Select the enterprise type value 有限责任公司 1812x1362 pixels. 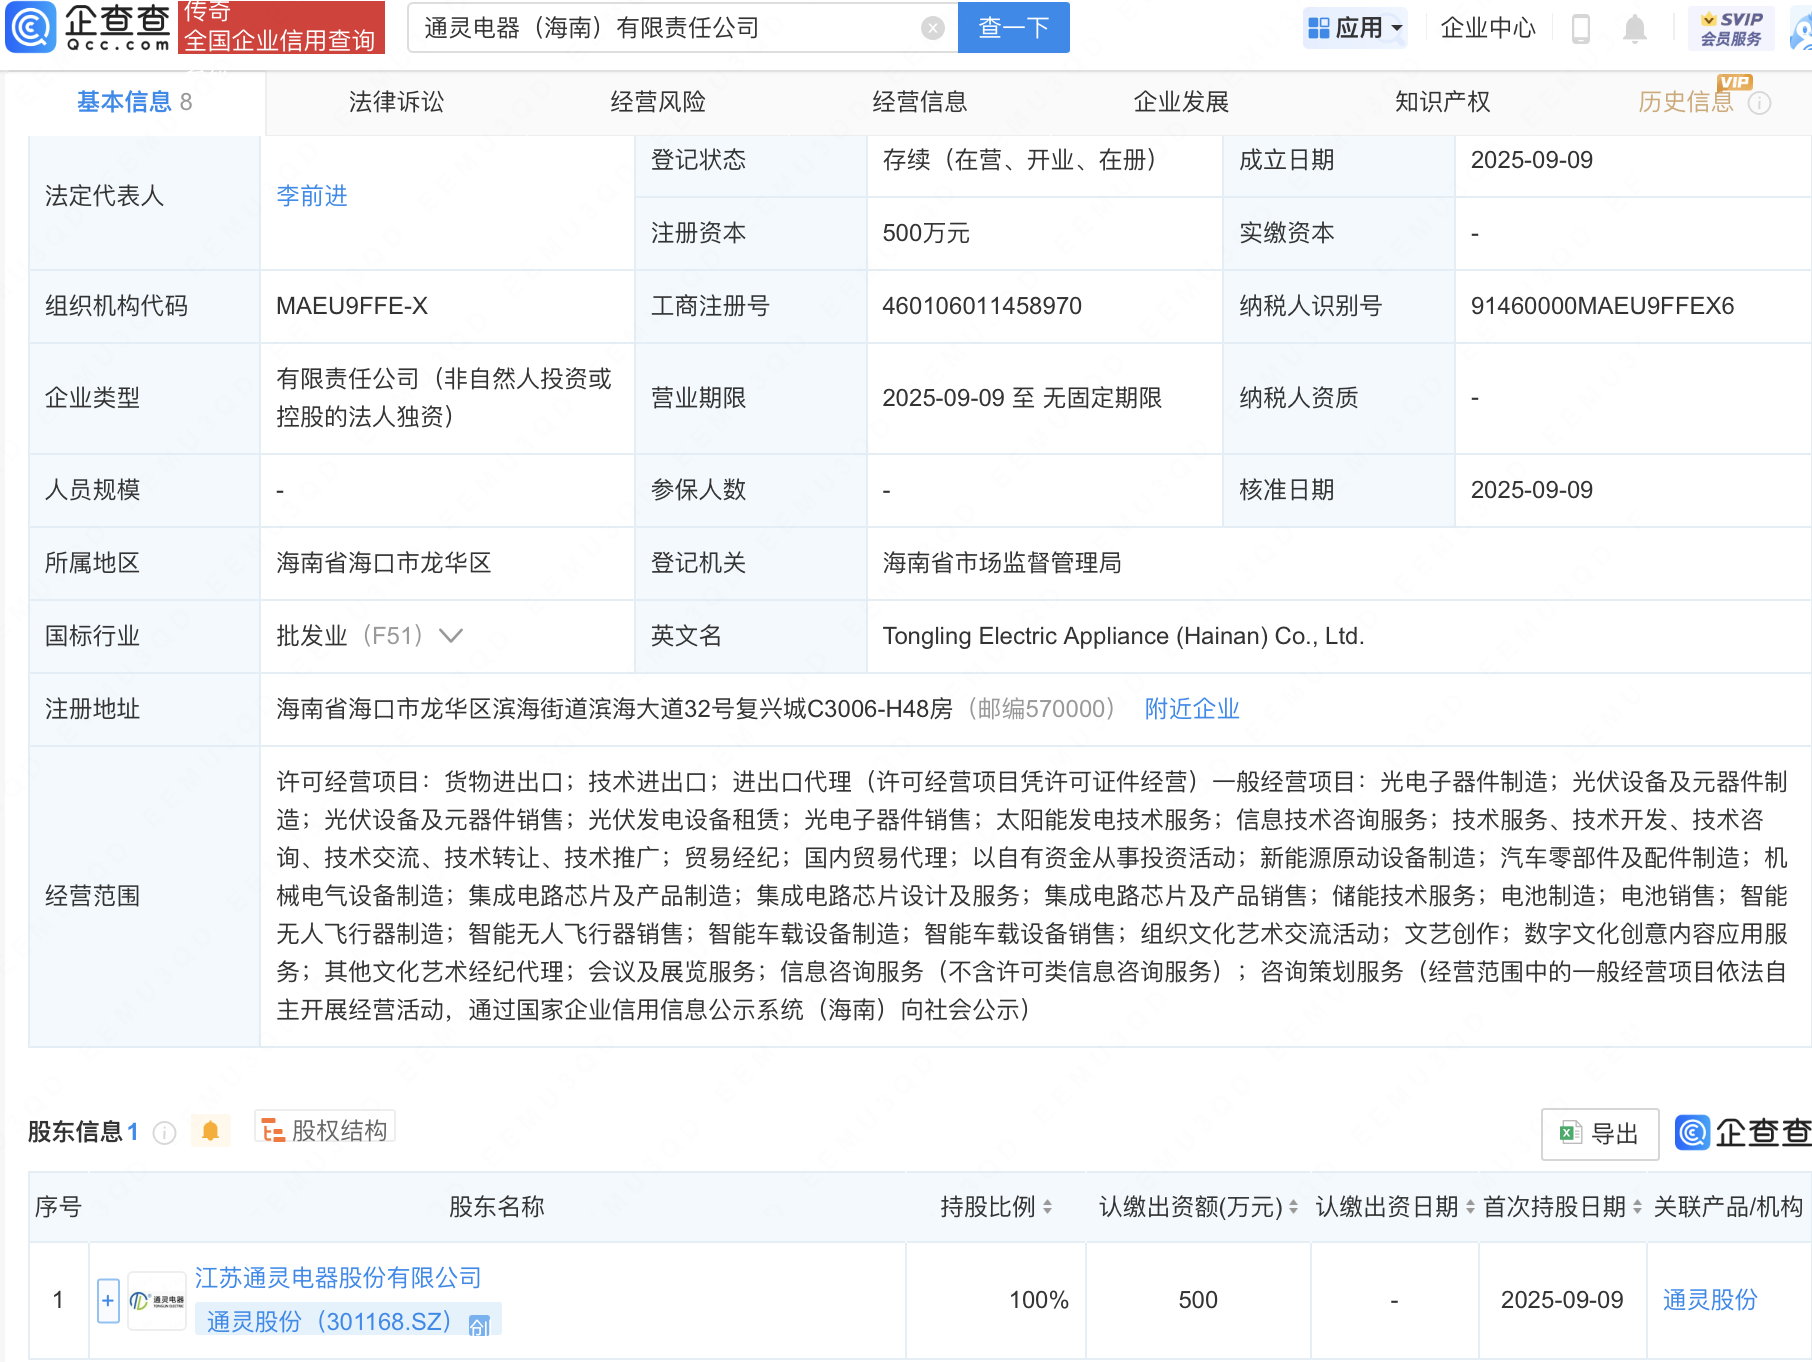point(444,398)
